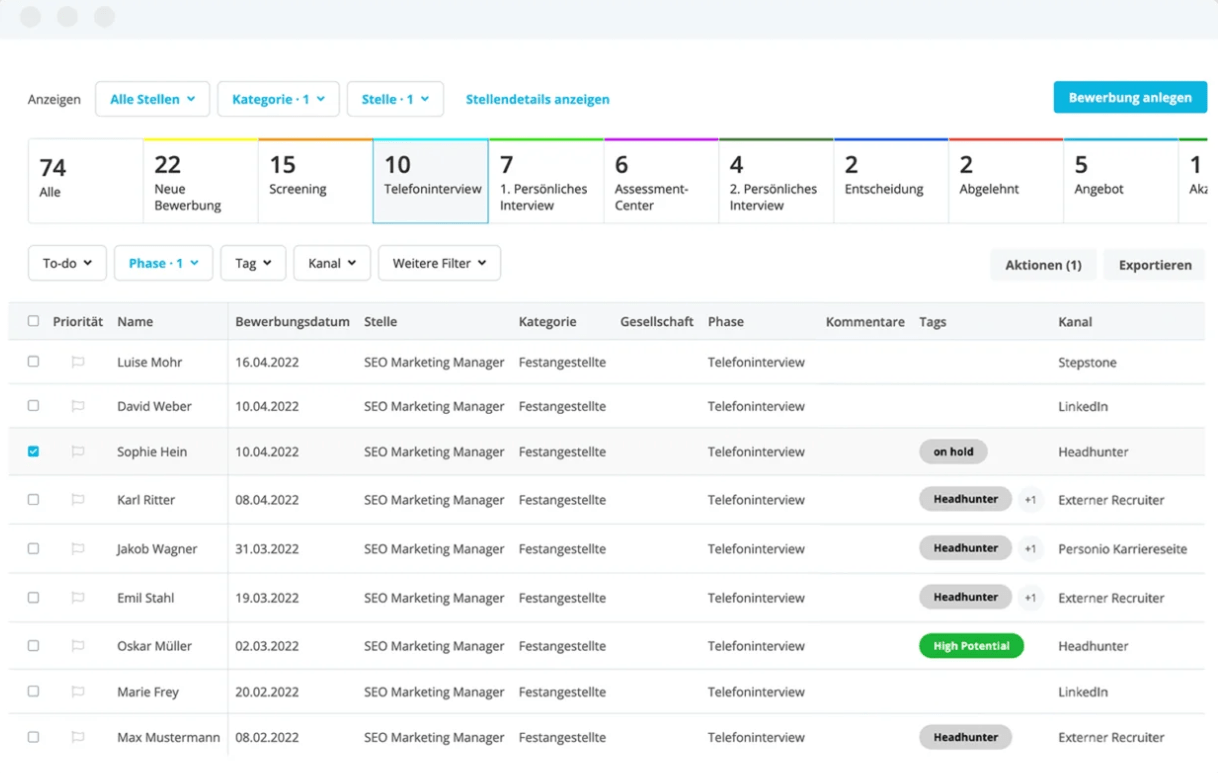Viewport: 1218px width, 773px height.
Task: Select the Assessment-Center phase tab
Action: coord(660,181)
